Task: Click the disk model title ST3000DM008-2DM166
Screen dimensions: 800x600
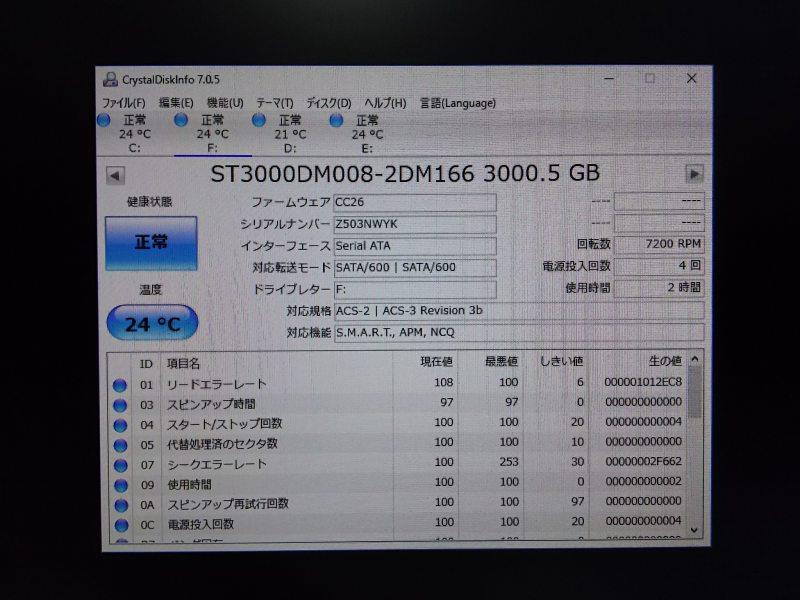Action: 342,174
